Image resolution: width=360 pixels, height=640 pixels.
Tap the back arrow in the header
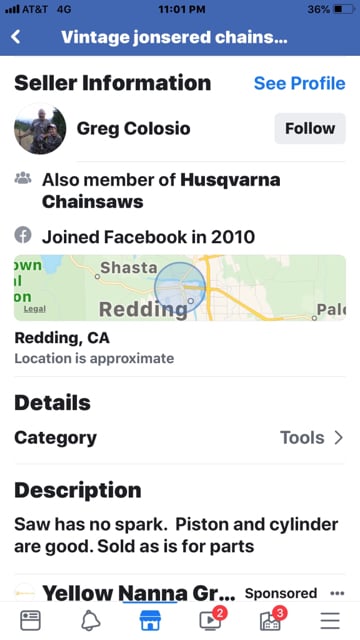(x=16, y=37)
